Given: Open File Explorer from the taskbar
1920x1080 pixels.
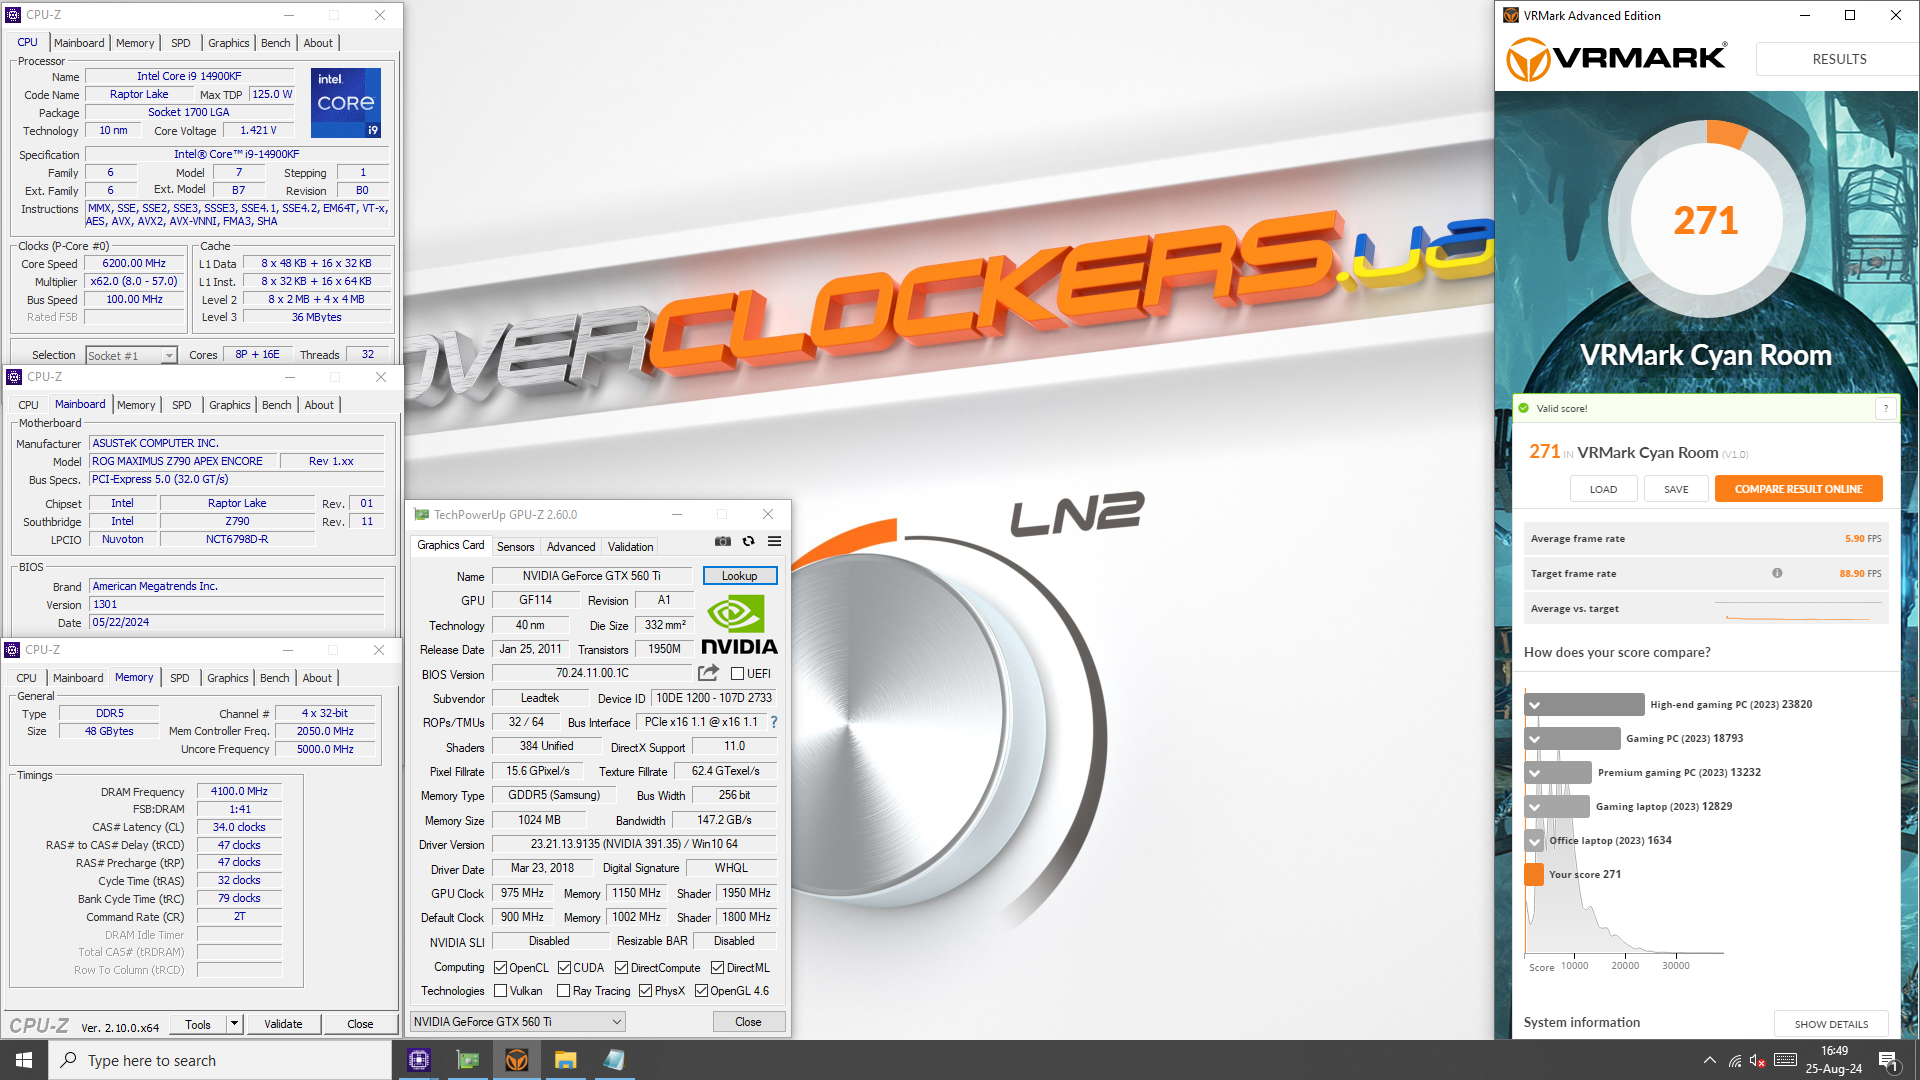Looking at the screenshot, I should click(x=565, y=1060).
